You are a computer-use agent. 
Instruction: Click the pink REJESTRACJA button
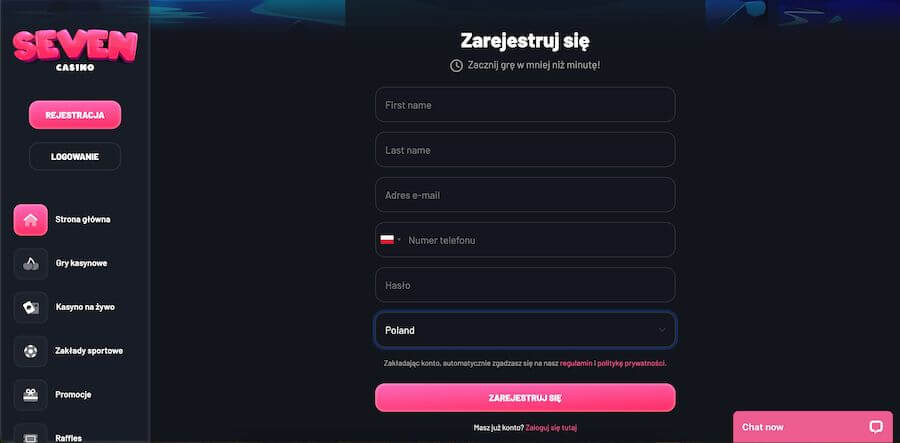(x=75, y=115)
